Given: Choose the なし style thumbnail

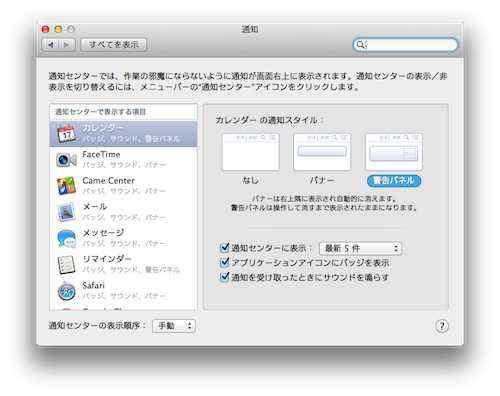Looking at the screenshot, I should point(251,152).
